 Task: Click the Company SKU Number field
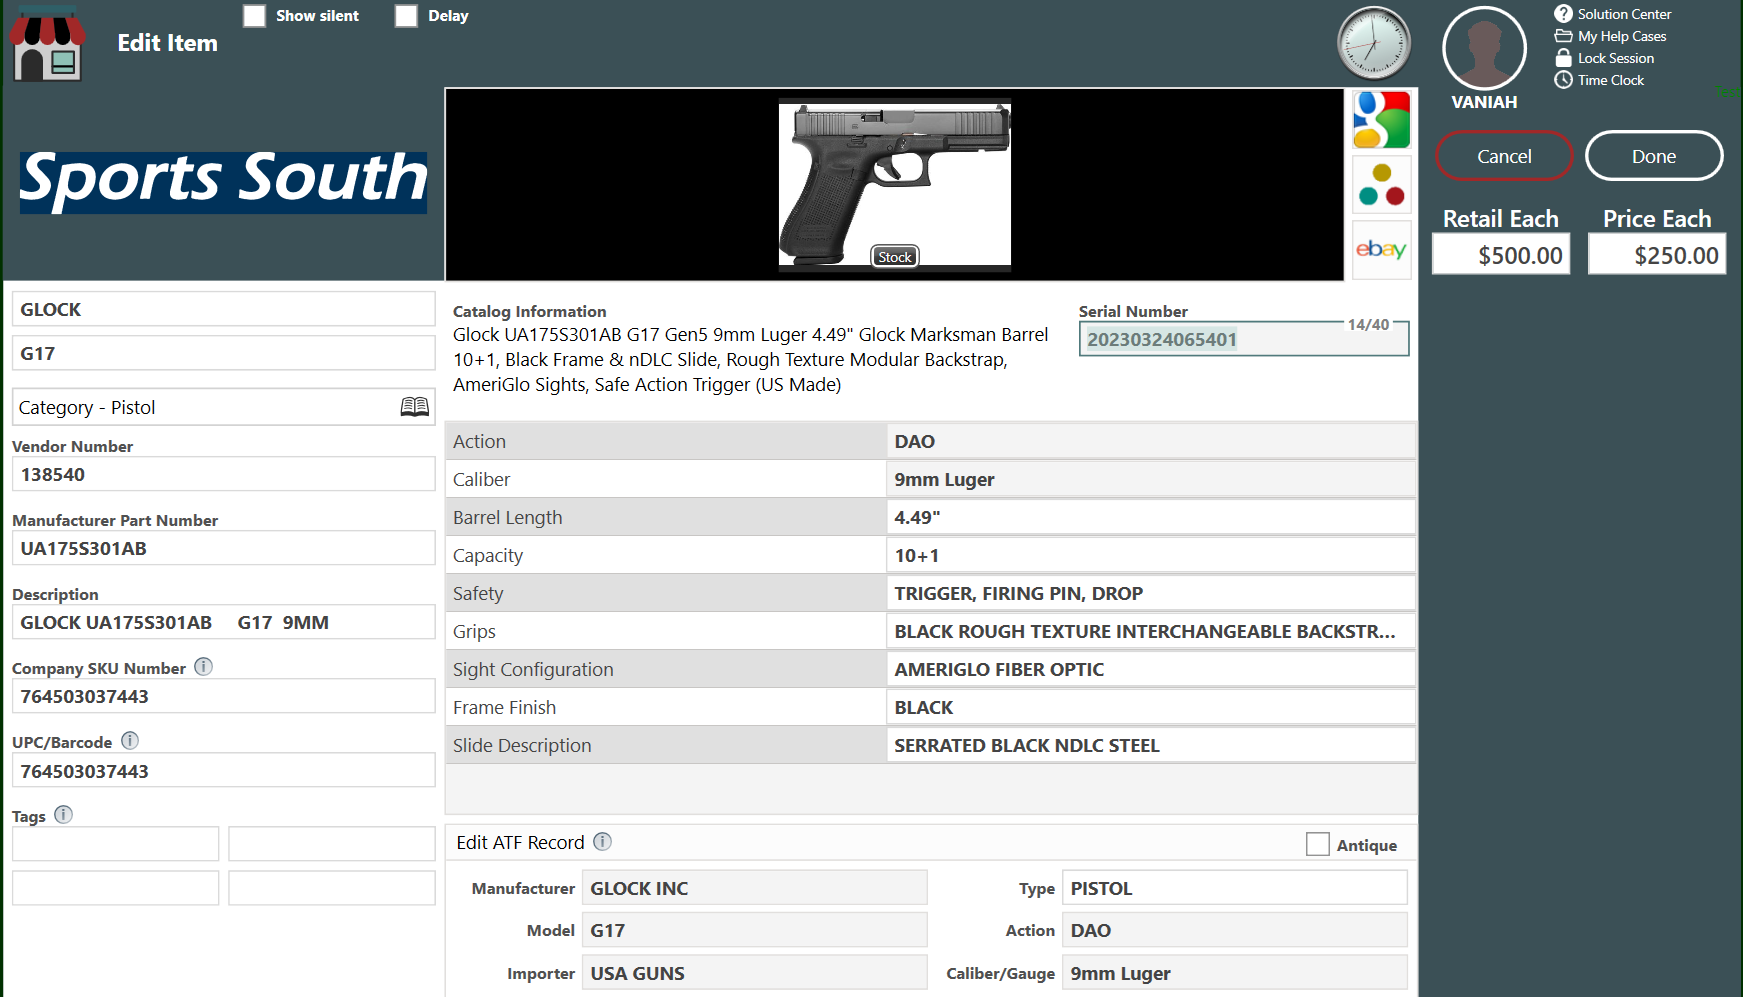(x=223, y=696)
